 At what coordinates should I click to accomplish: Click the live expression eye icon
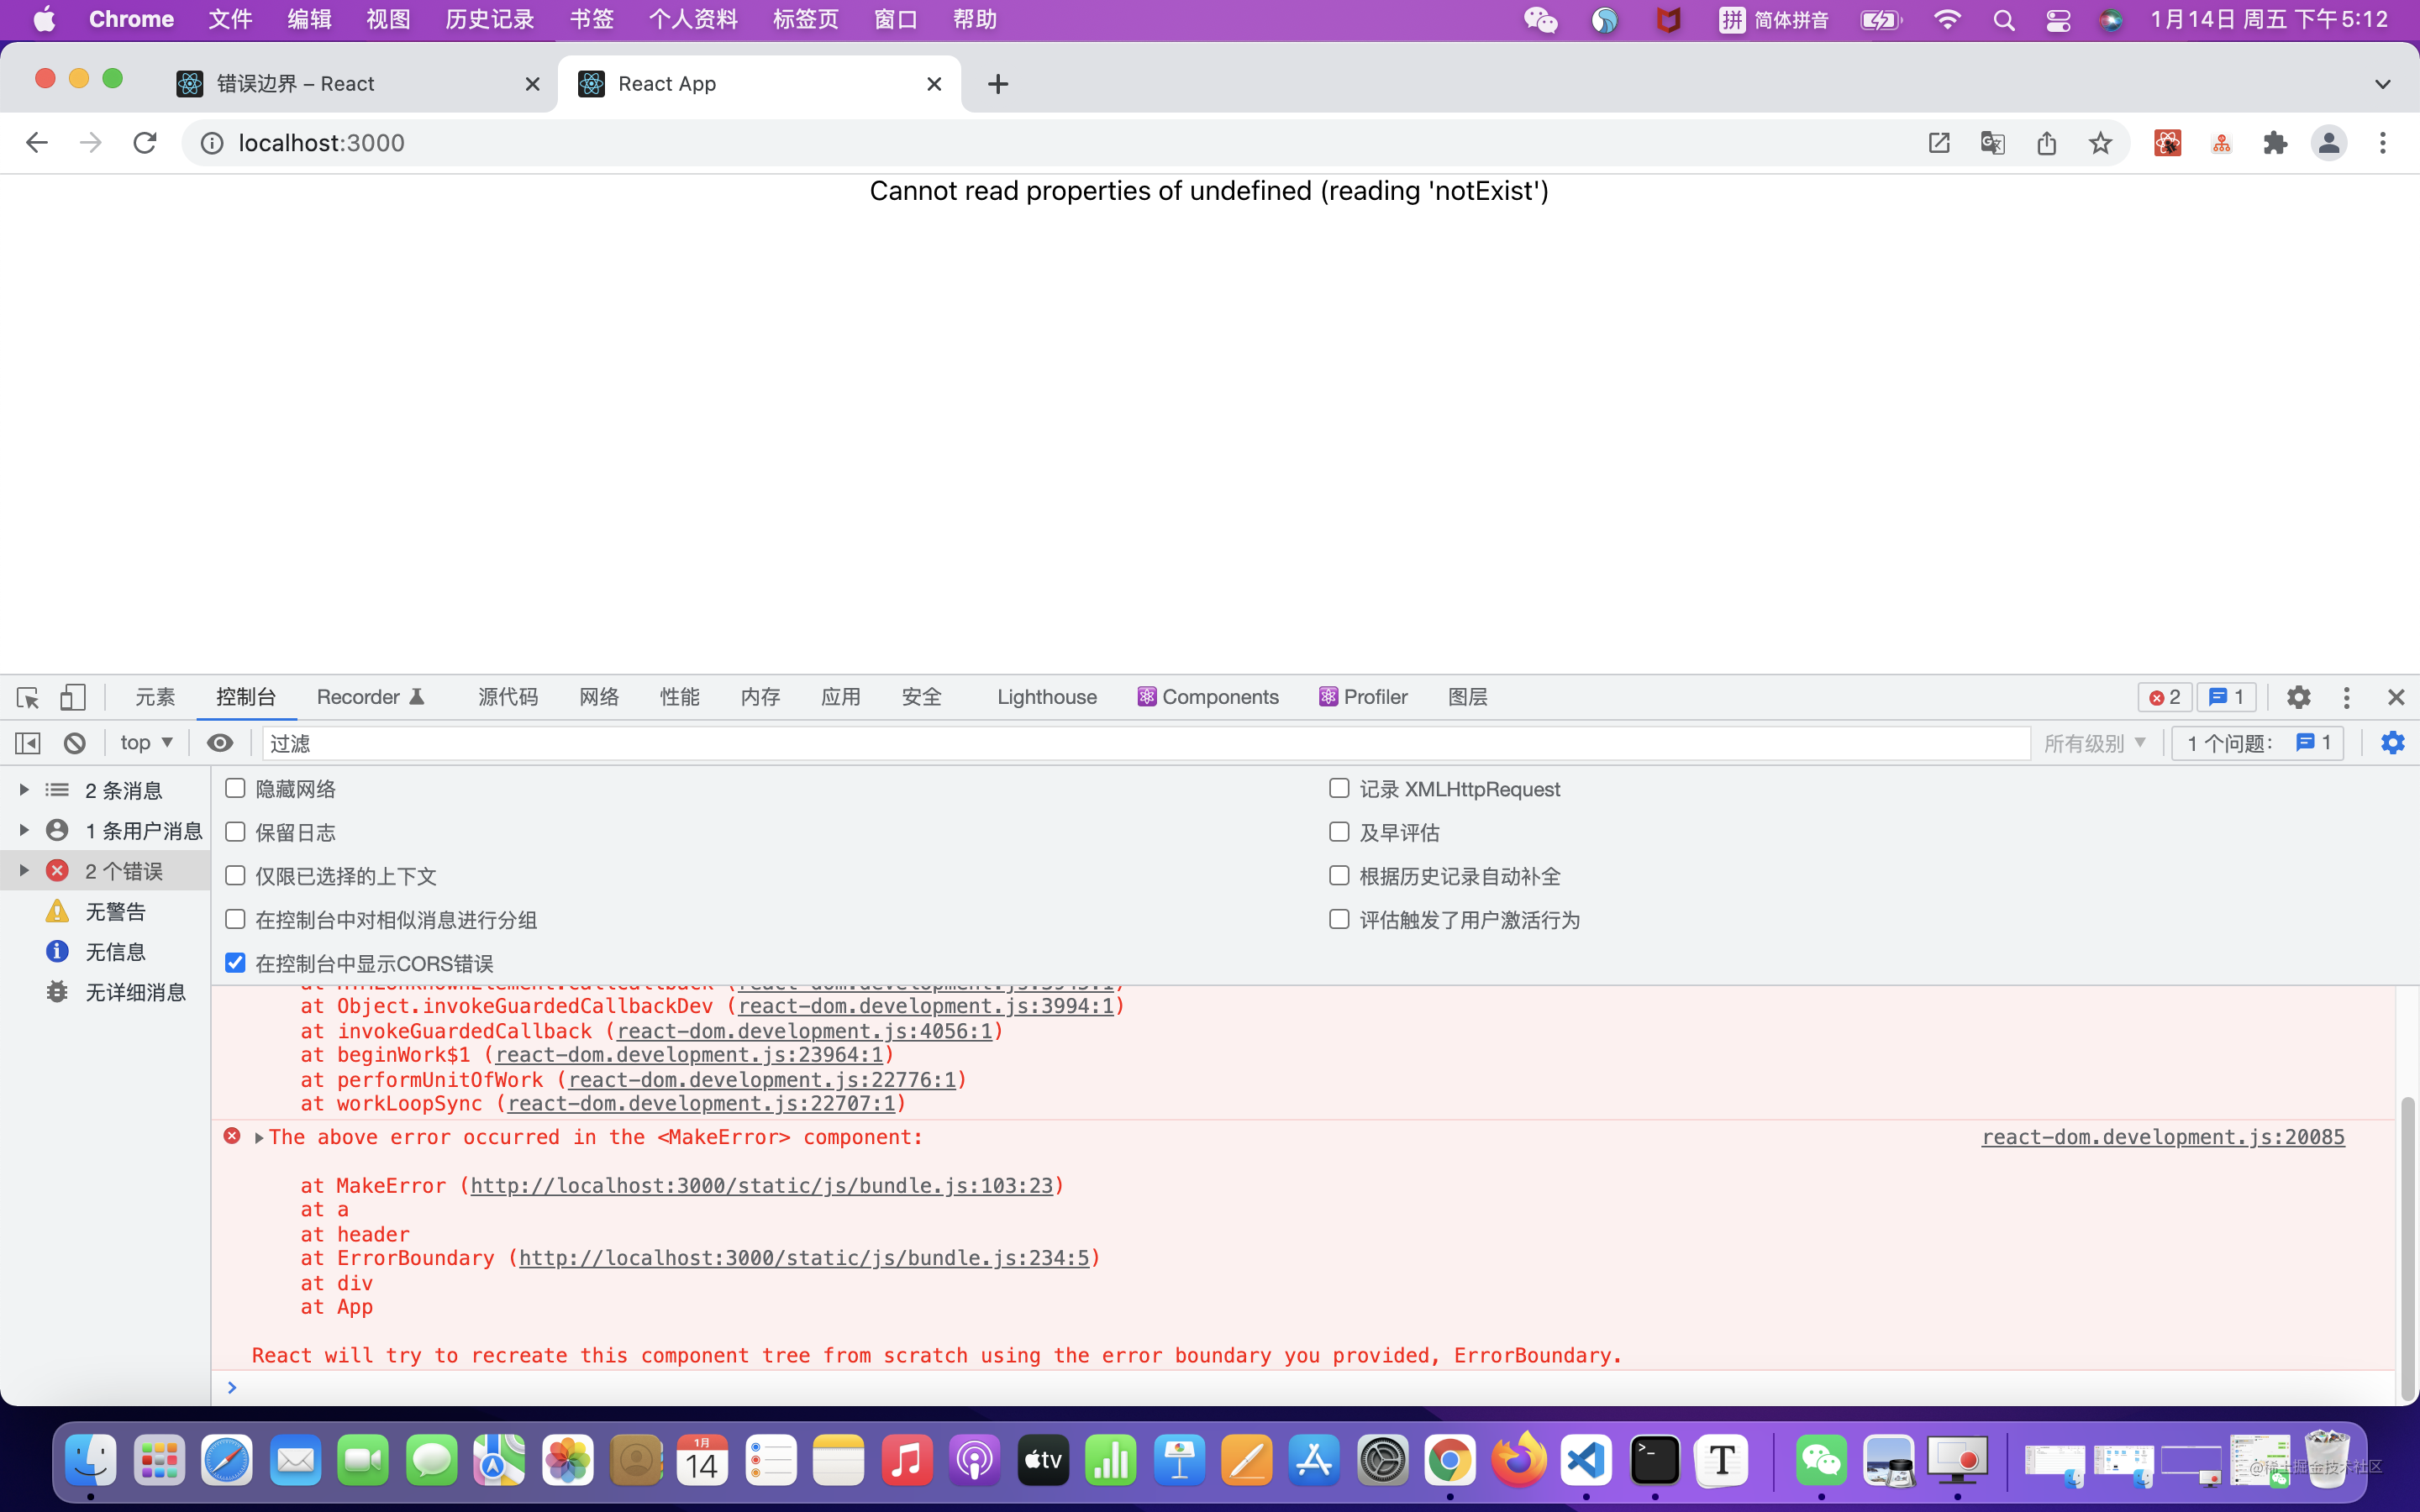[x=220, y=743]
